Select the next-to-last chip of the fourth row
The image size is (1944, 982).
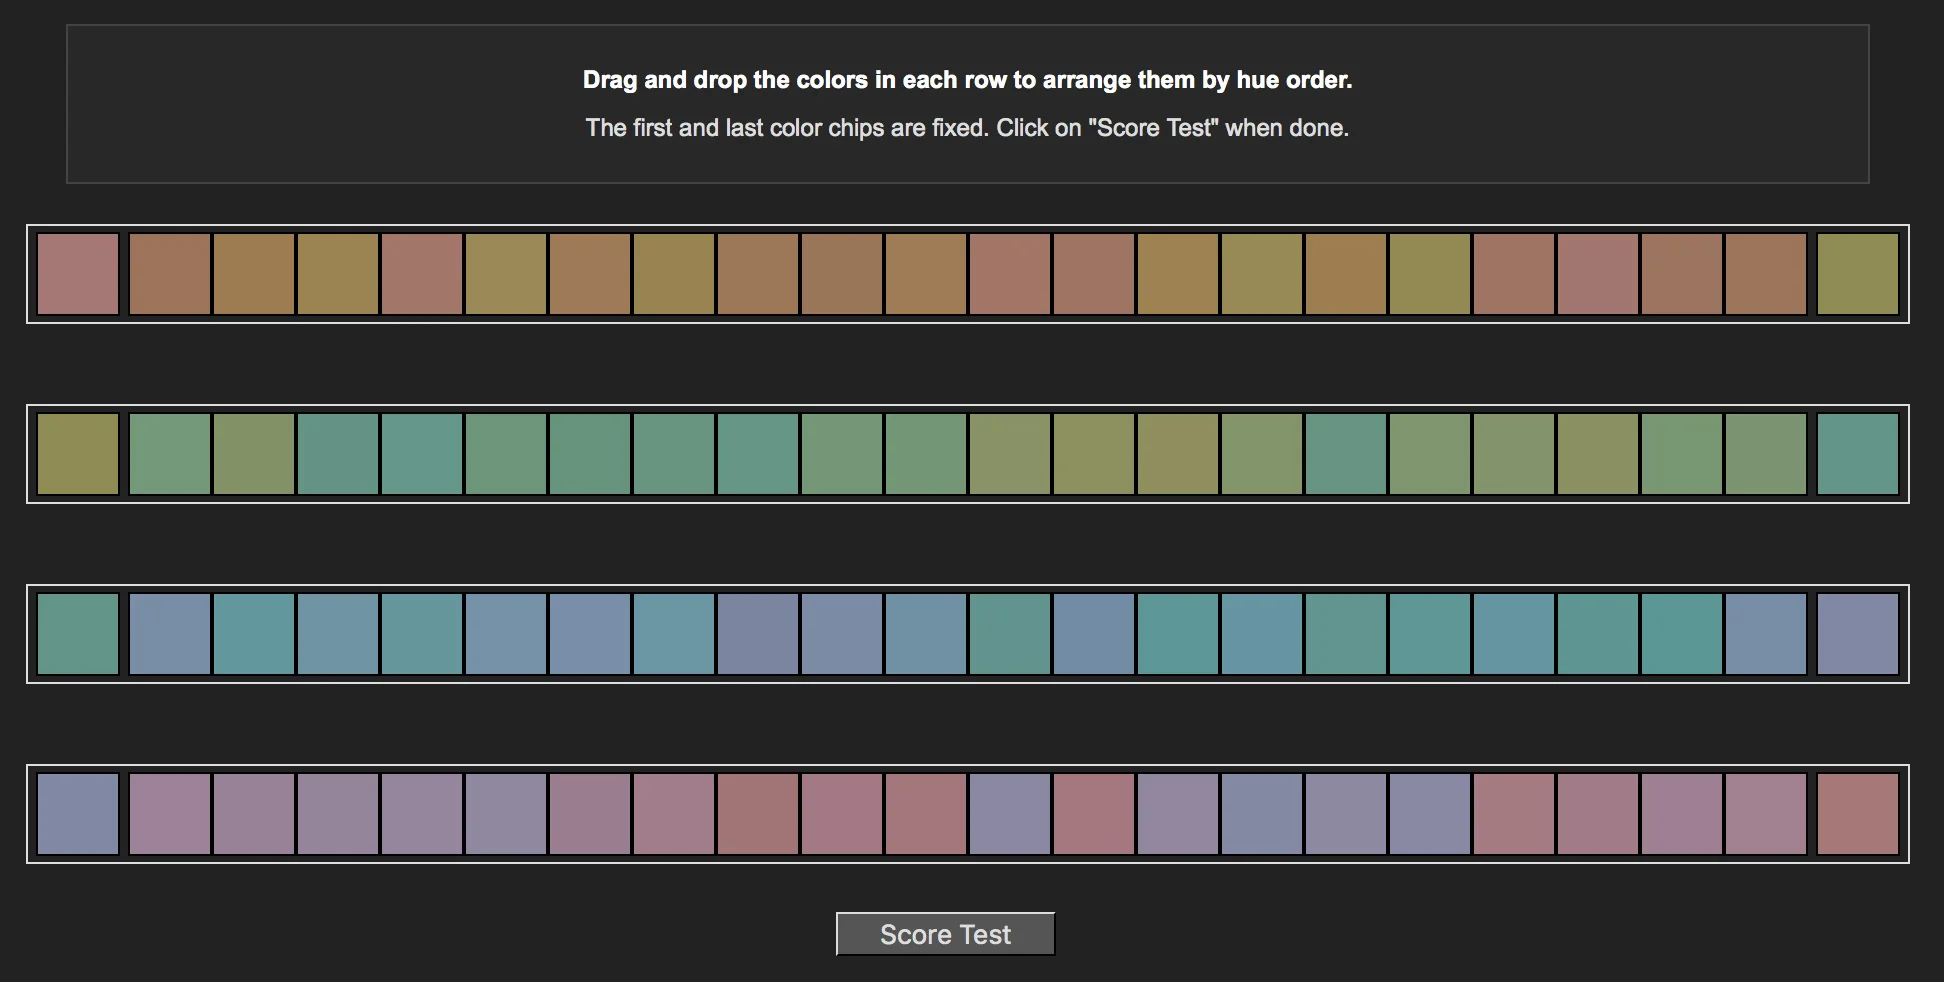1766,814
